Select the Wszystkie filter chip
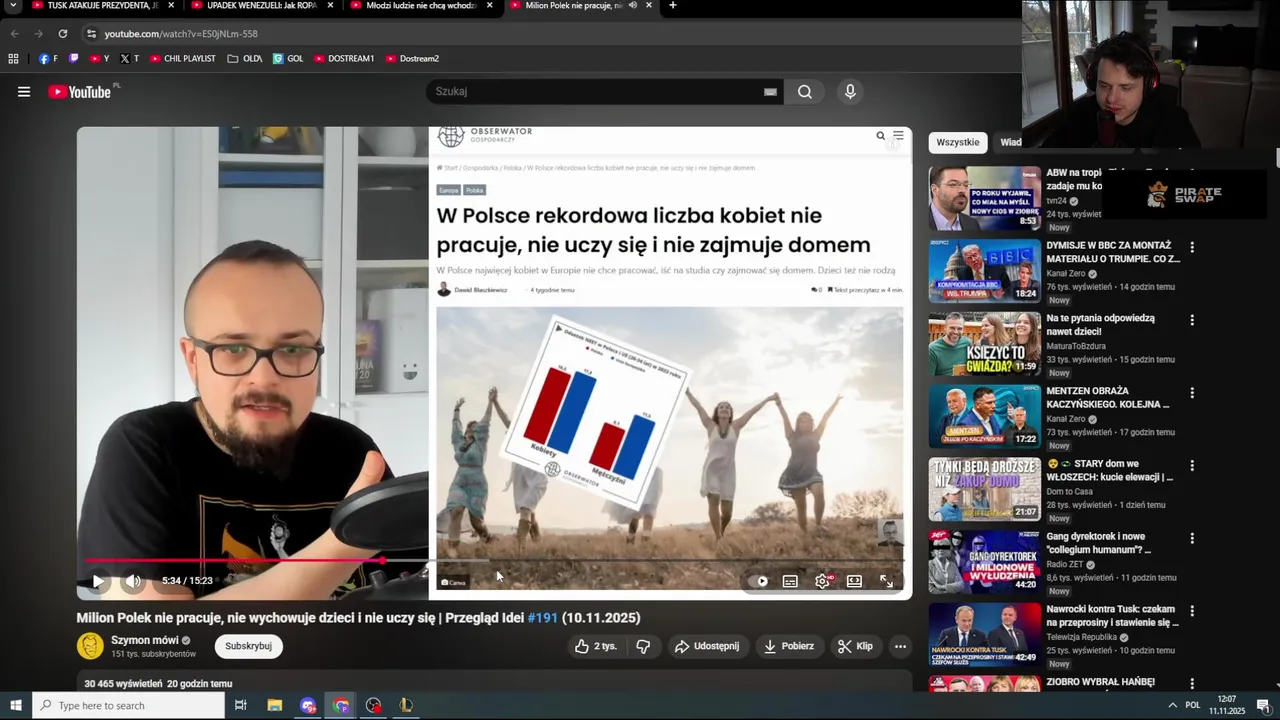The width and height of the screenshot is (1280, 720). click(957, 142)
